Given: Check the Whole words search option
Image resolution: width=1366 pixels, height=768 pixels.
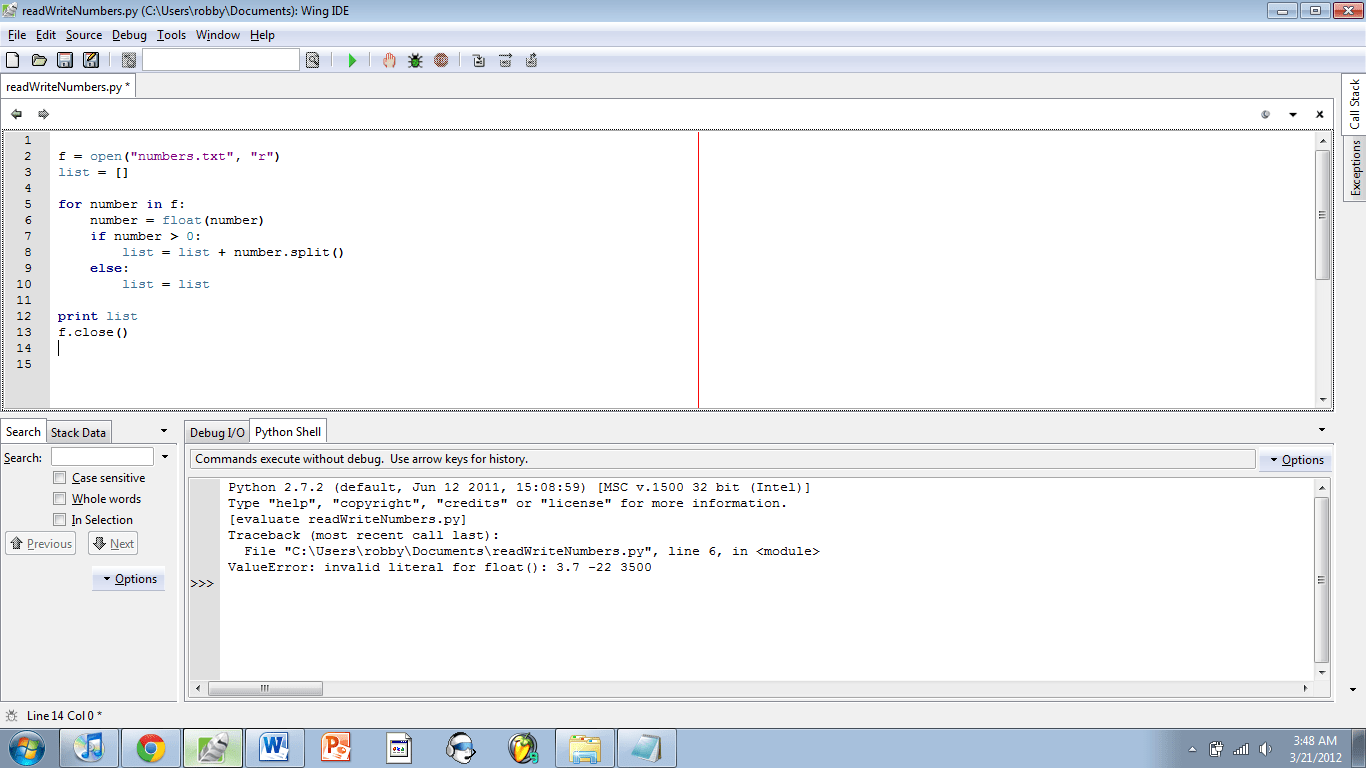Looking at the screenshot, I should coord(59,498).
